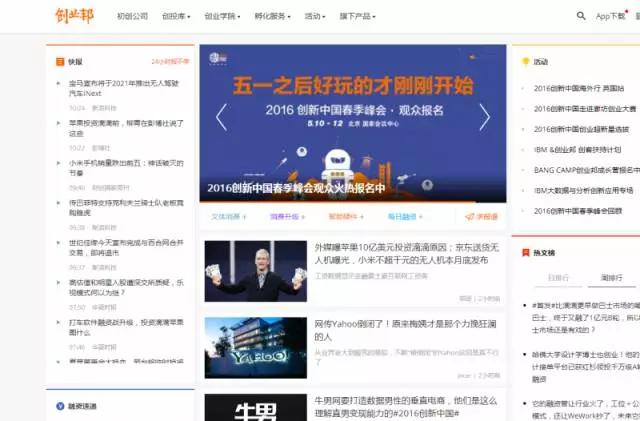Image resolution: width=640 pixels, height=421 pixels.
Task: Open the 24小时报不停 link
Action: pos(171,62)
